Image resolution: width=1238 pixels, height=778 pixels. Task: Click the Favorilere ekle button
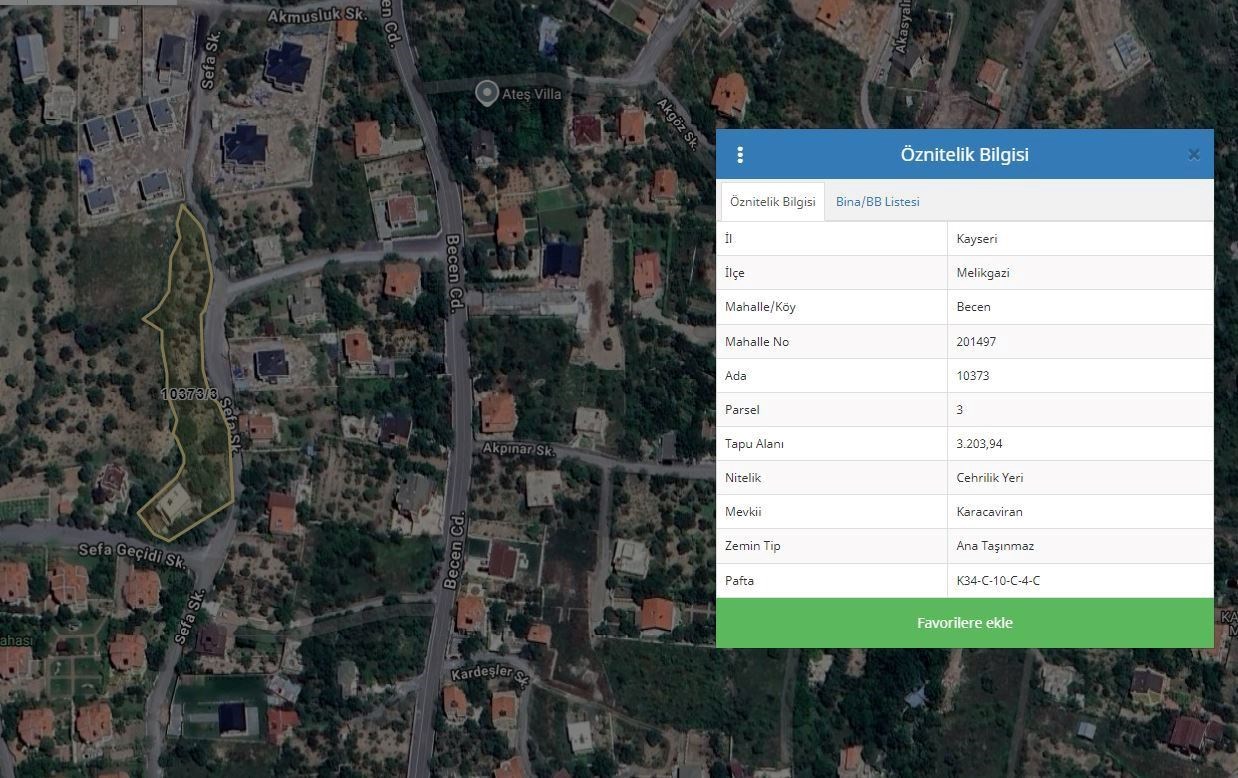pyautogui.click(x=964, y=623)
